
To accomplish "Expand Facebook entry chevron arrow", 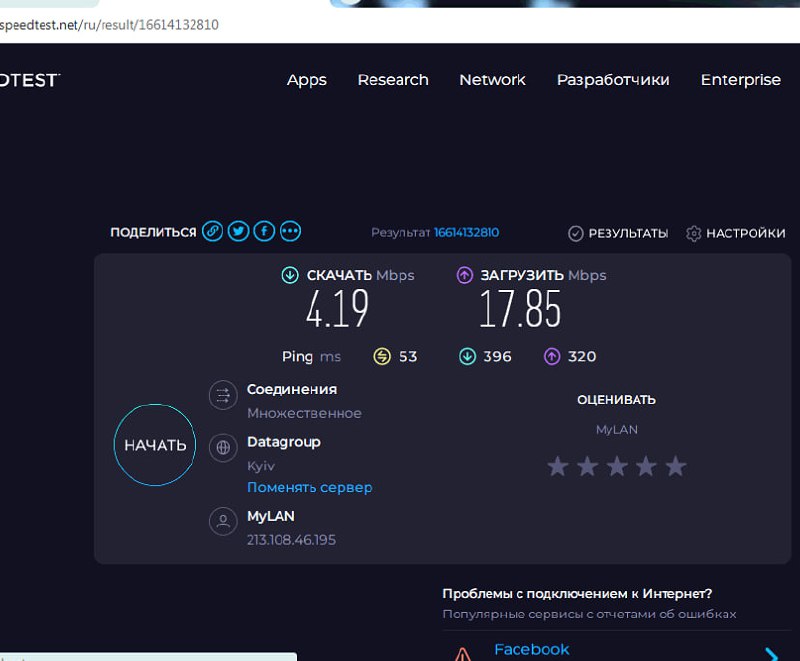I will (772, 654).
